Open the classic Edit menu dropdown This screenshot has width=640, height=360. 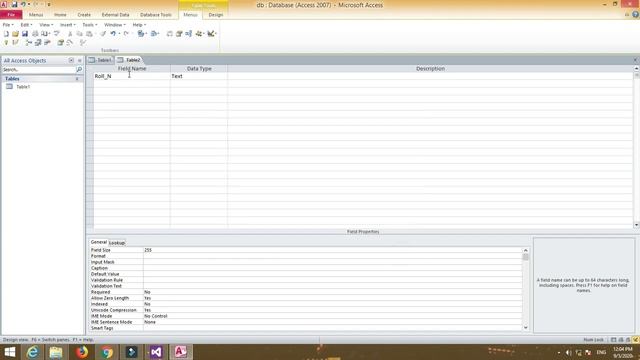(x=26, y=25)
